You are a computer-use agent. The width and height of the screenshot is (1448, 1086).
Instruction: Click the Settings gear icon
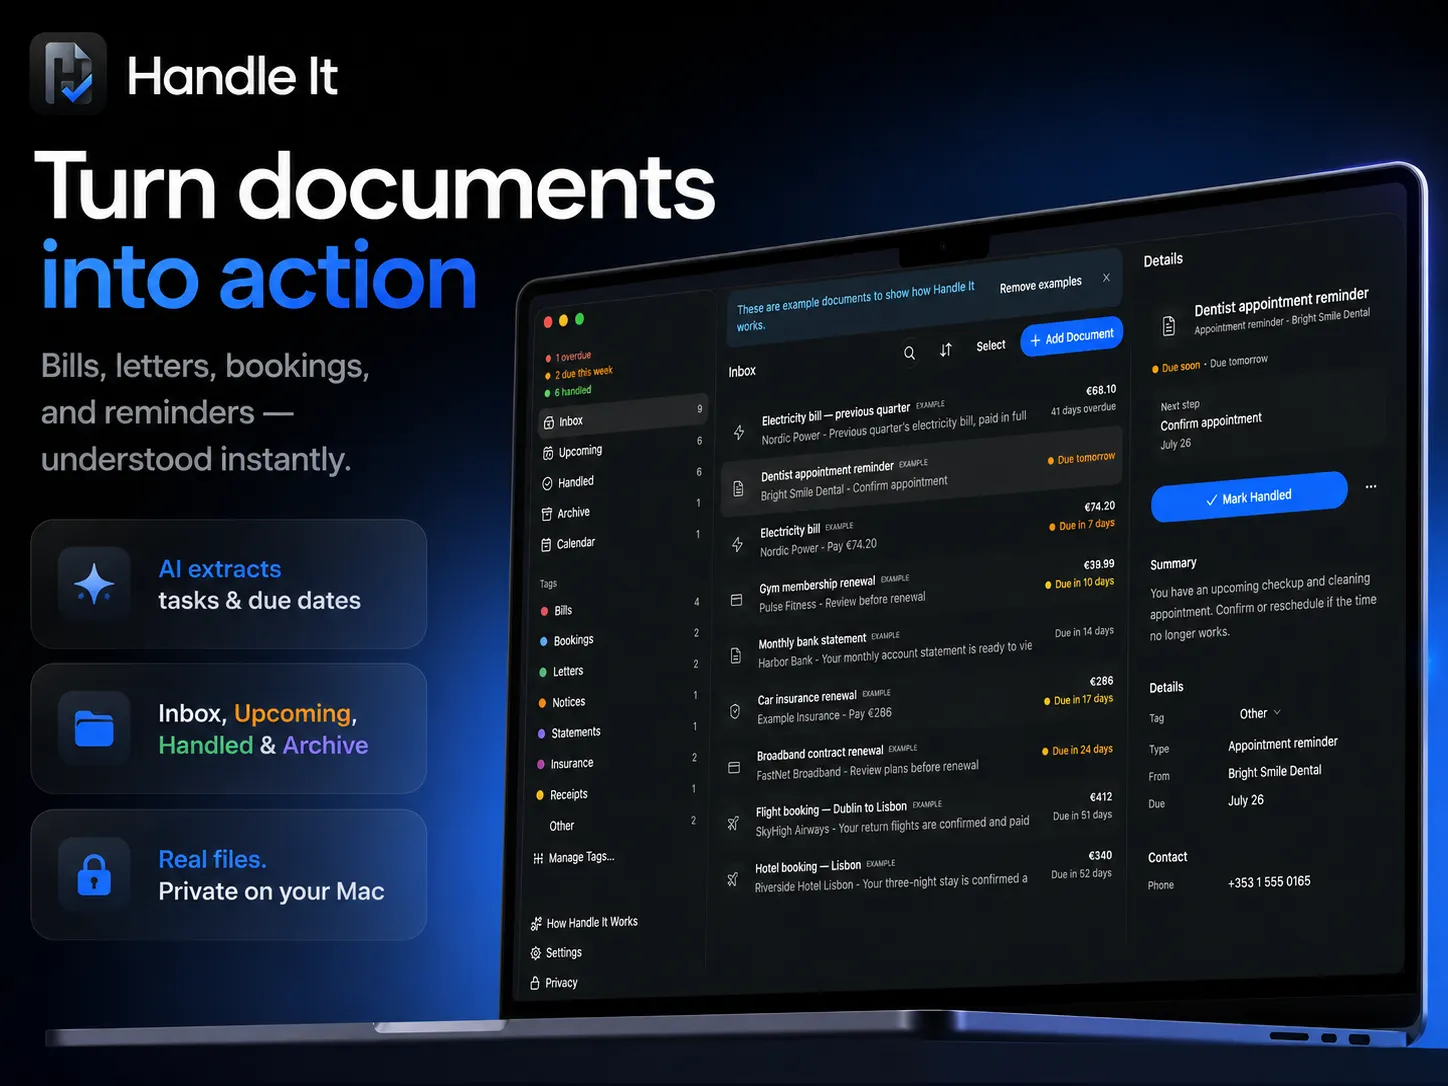pyautogui.click(x=536, y=954)
